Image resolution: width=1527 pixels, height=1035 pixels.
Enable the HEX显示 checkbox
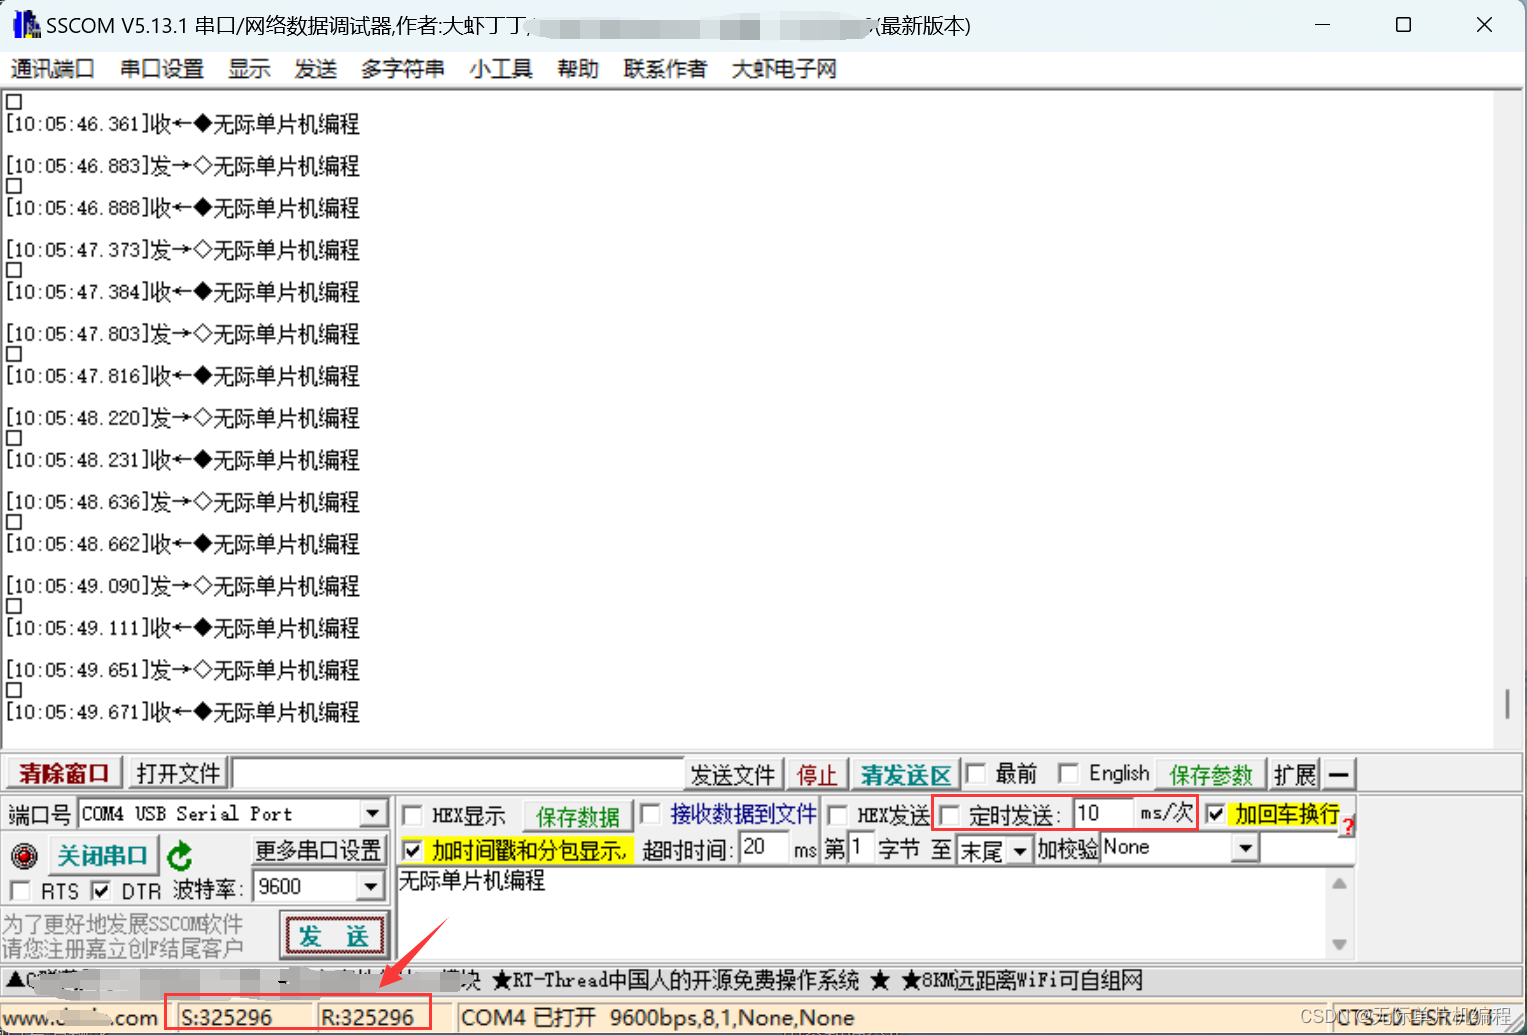(x=412, y=814)
